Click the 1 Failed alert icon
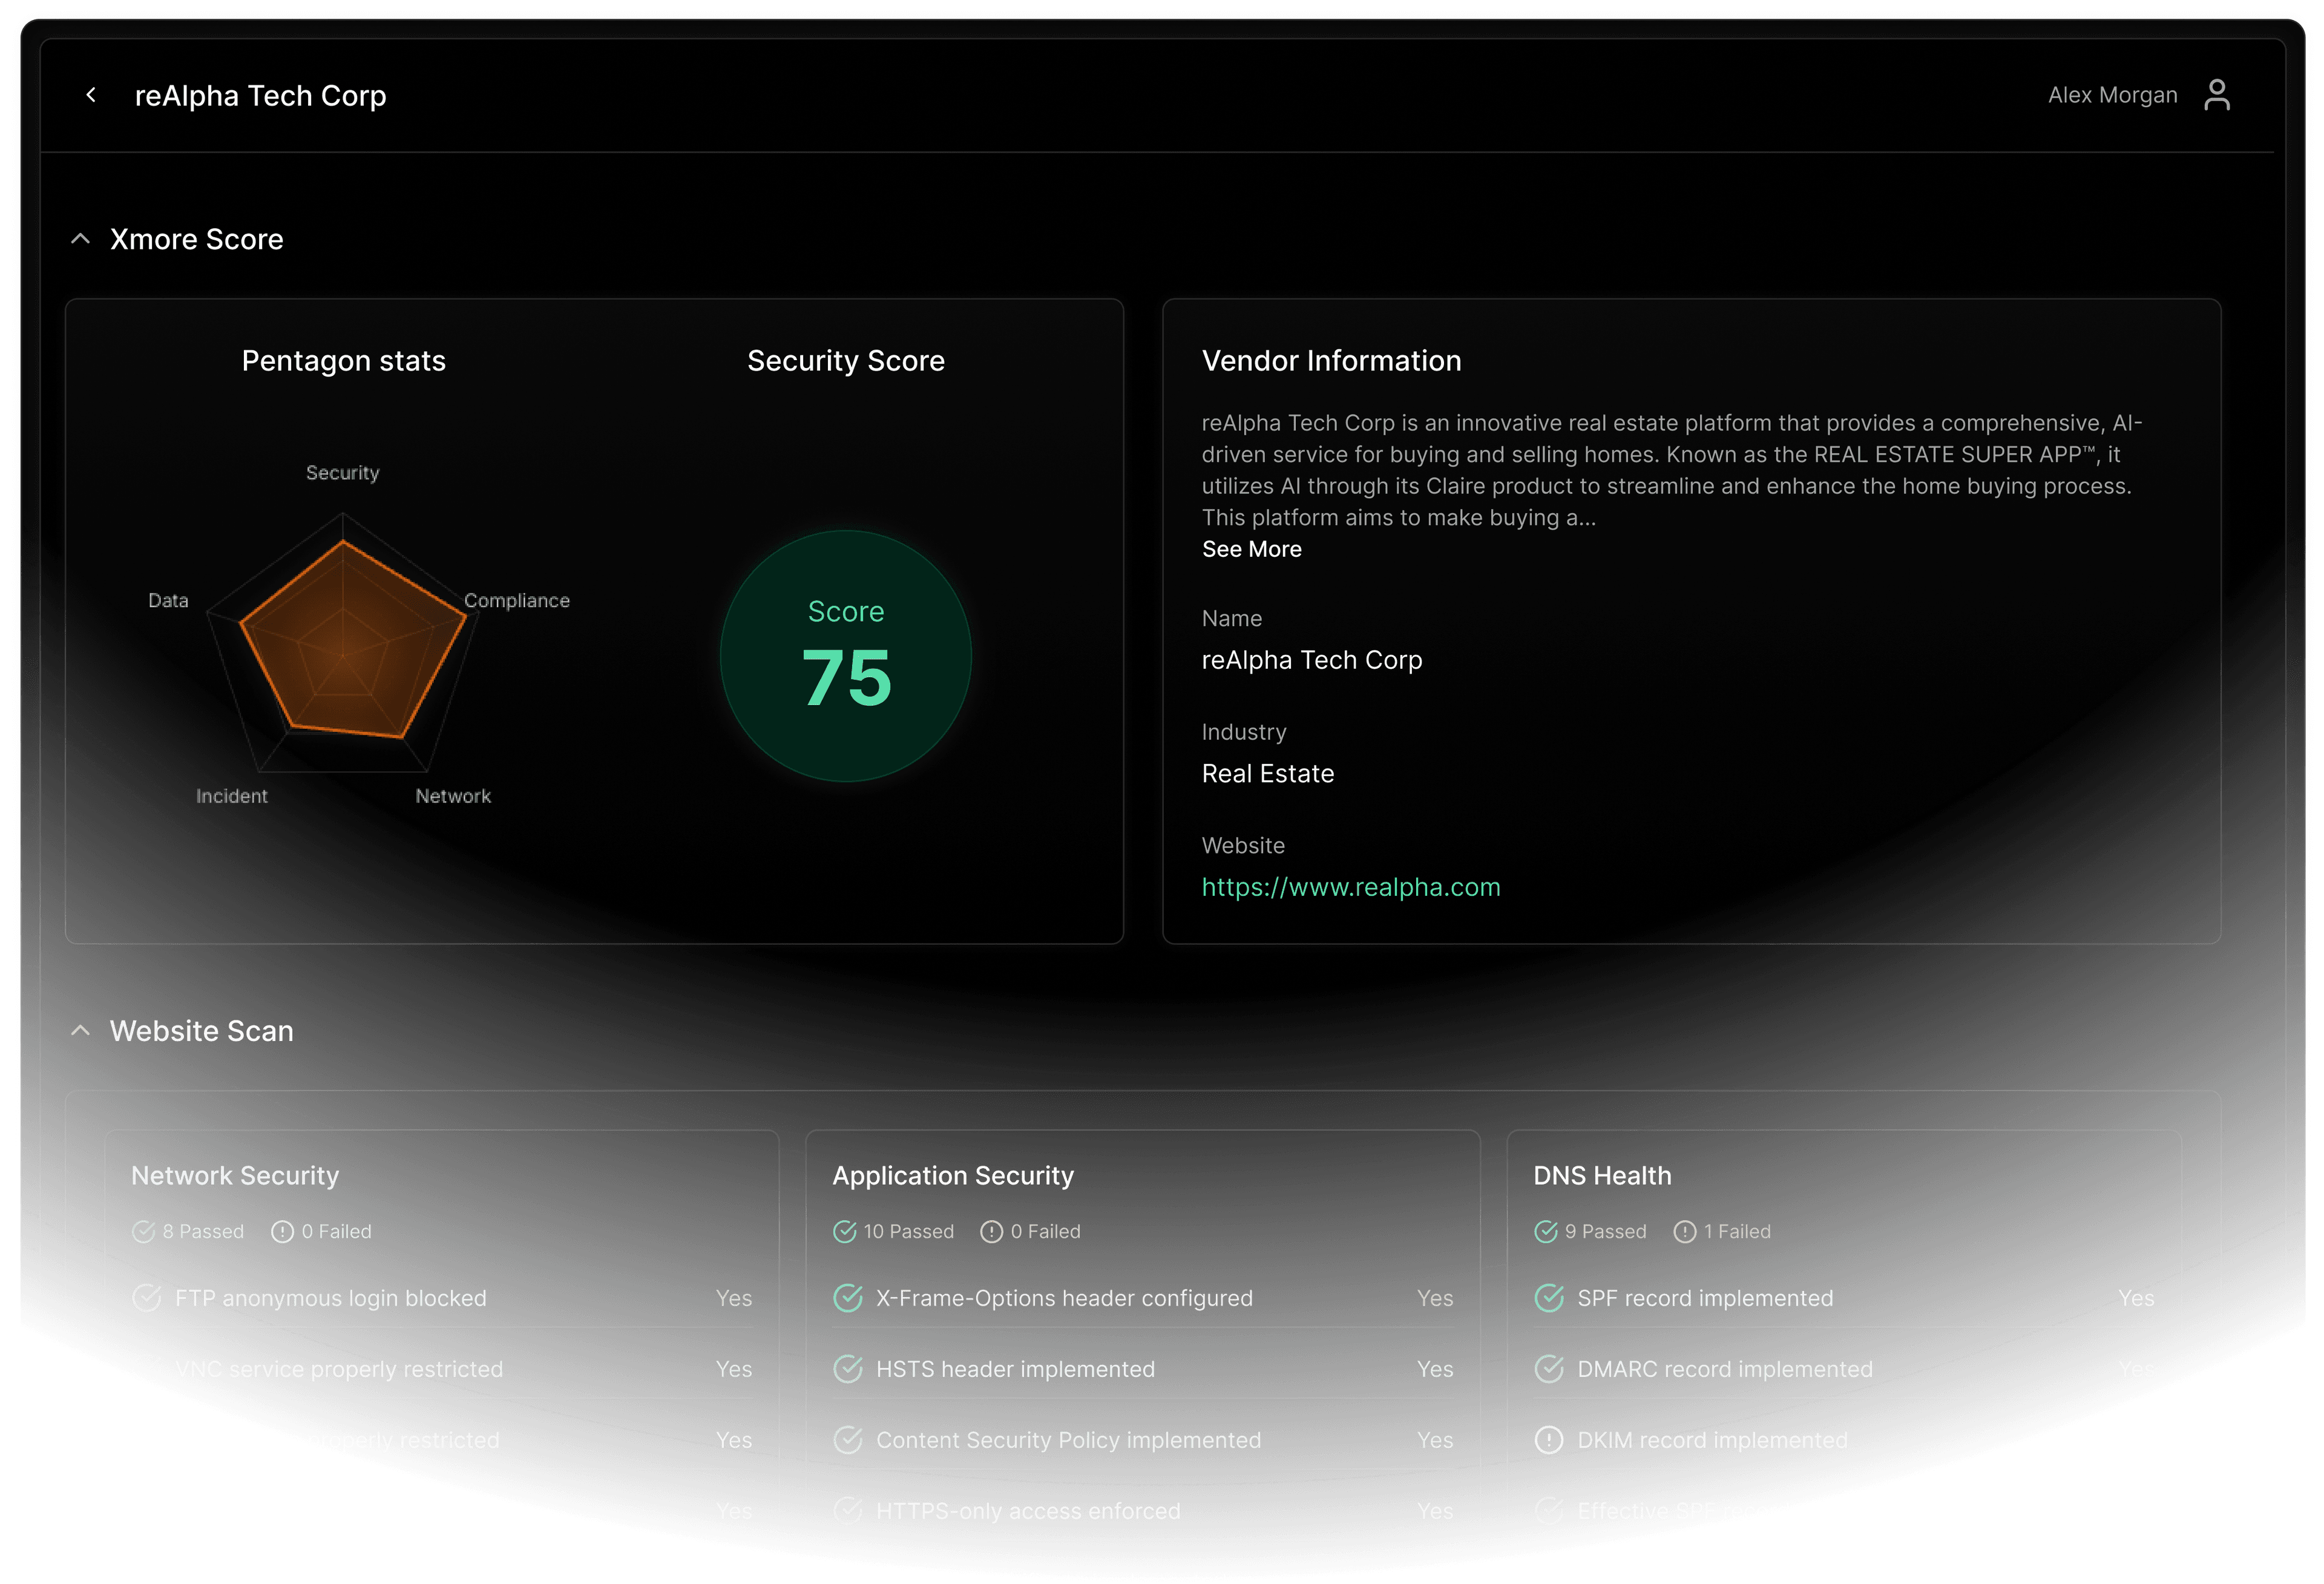 pyautogui.click(x=1685, y=1232)
